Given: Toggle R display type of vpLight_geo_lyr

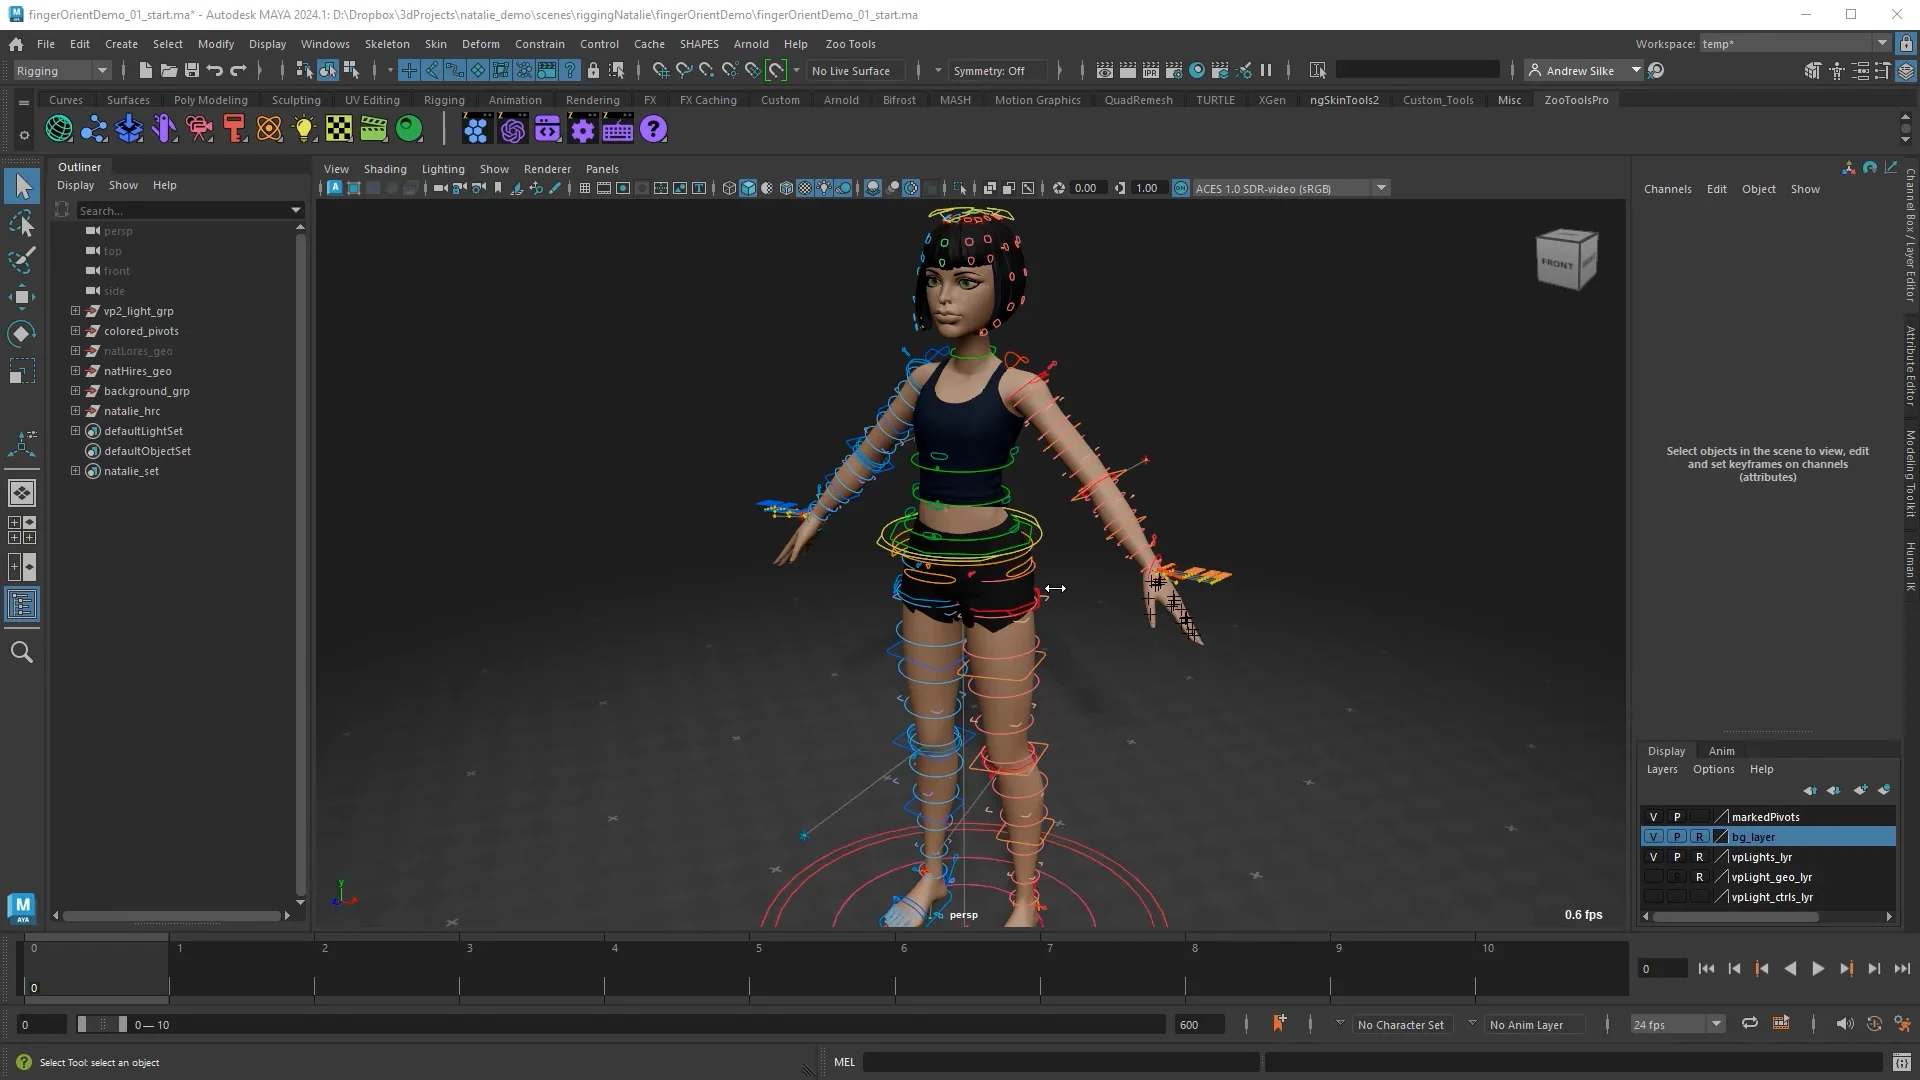Looking at the screenshot, I should [x=1699, y=877].
